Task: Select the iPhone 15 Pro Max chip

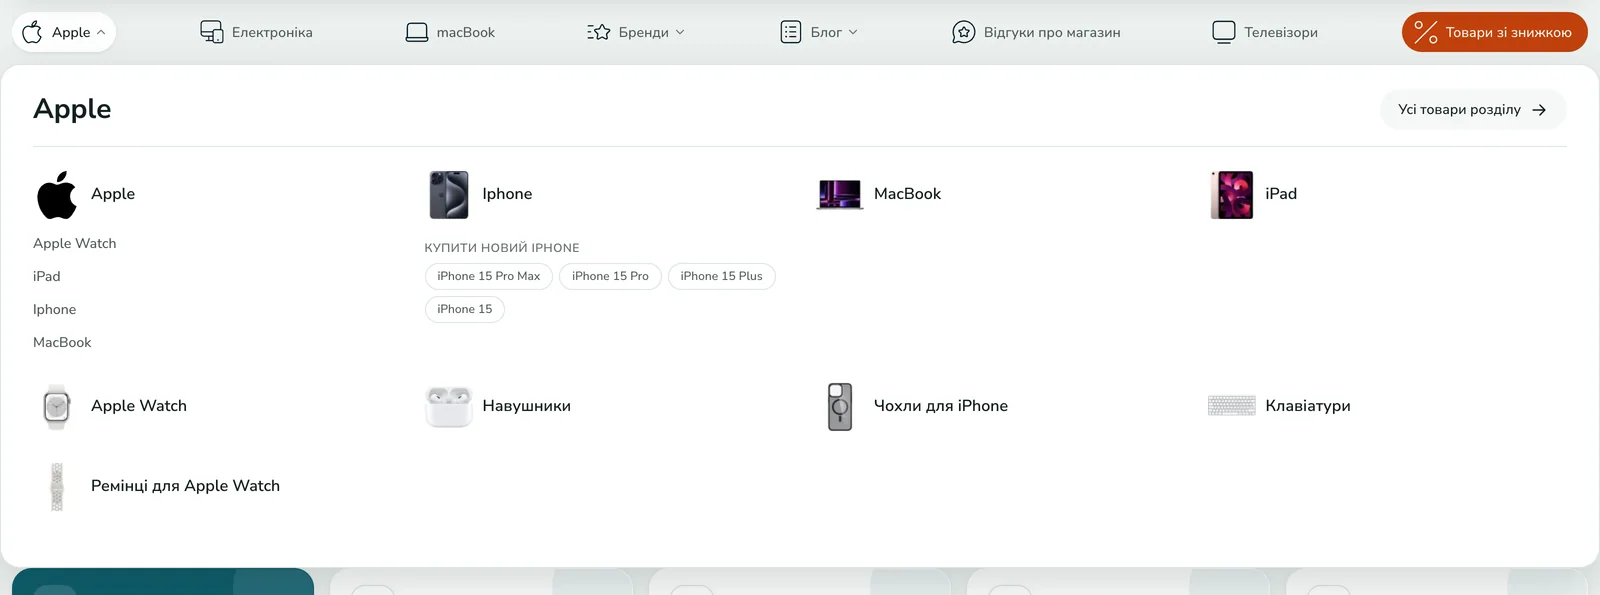Action: [x=489, y=276]
